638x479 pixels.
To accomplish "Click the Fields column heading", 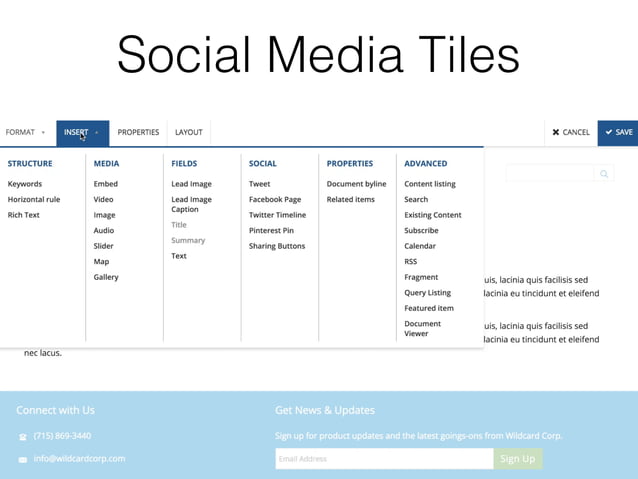I will [184, 164].
